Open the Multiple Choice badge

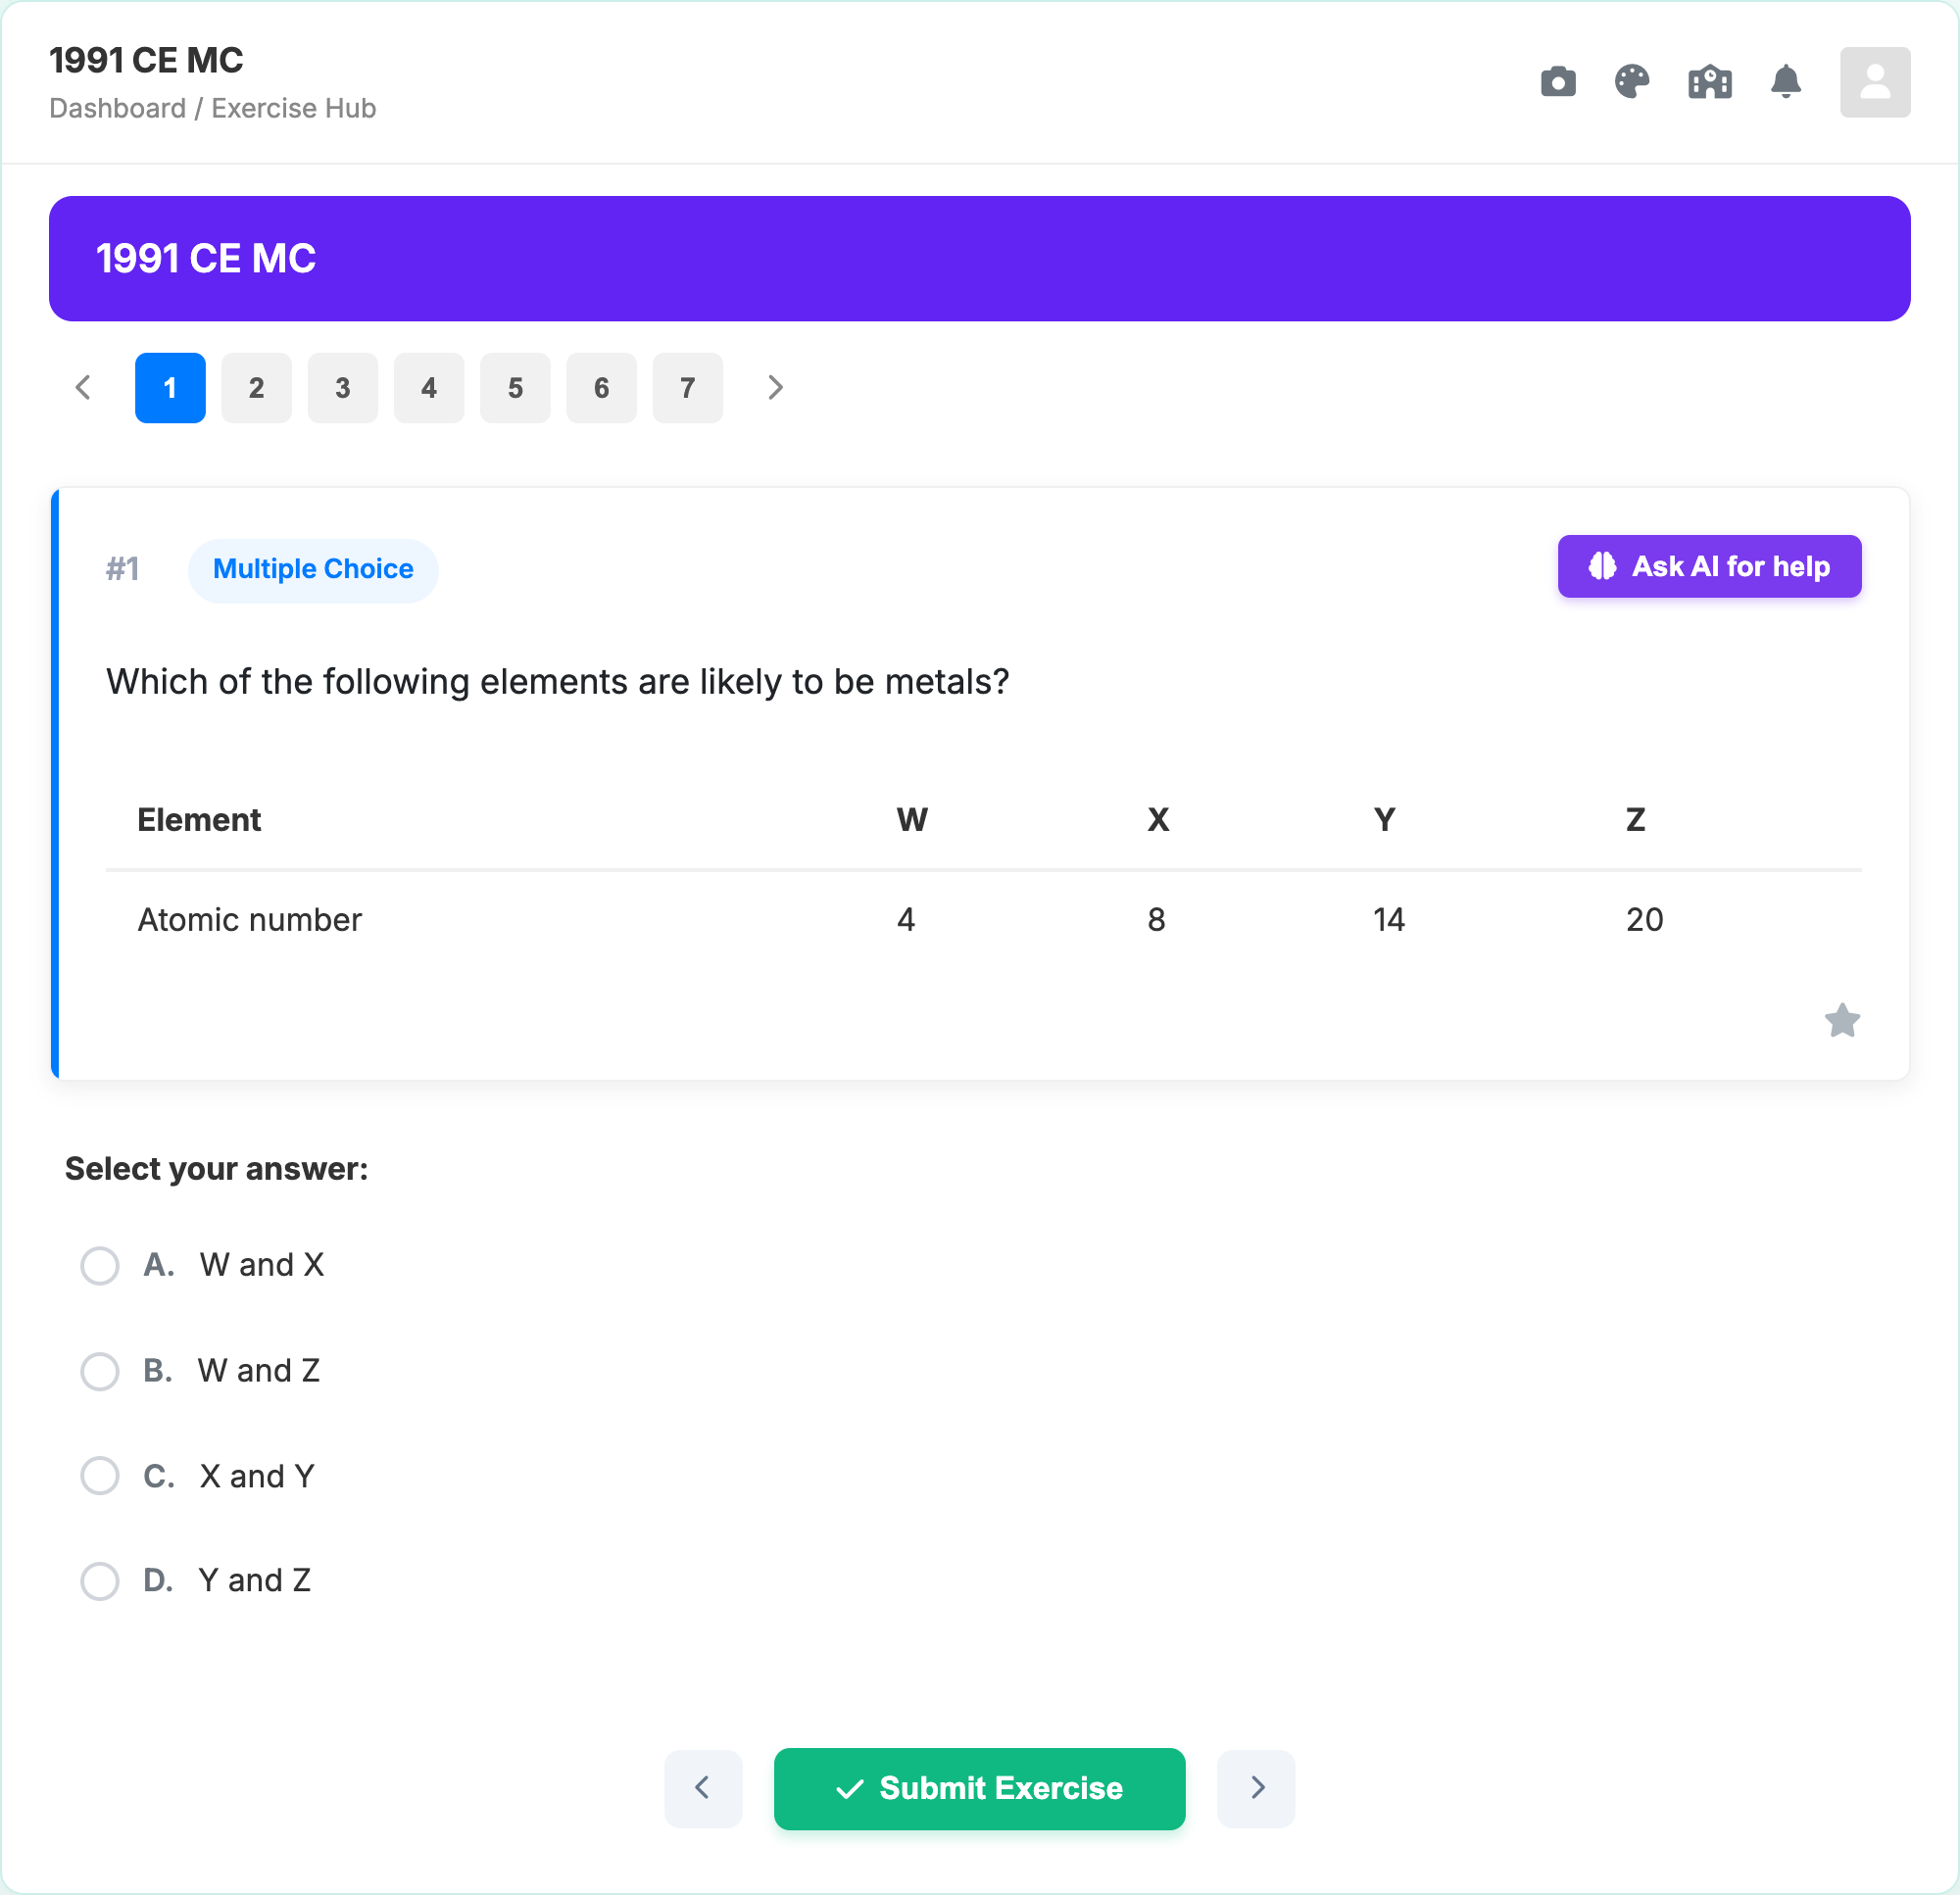click(x=313, y=569)
